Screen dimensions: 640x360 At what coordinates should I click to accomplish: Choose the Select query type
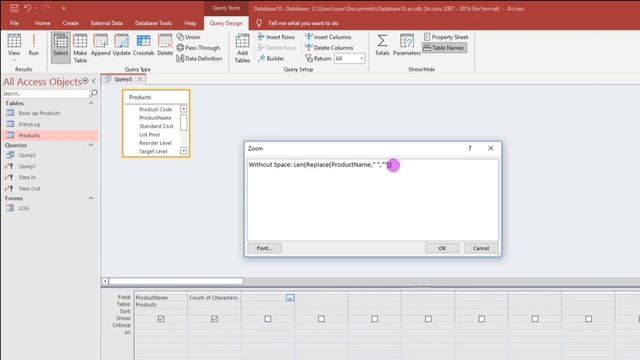click(60, 48)
